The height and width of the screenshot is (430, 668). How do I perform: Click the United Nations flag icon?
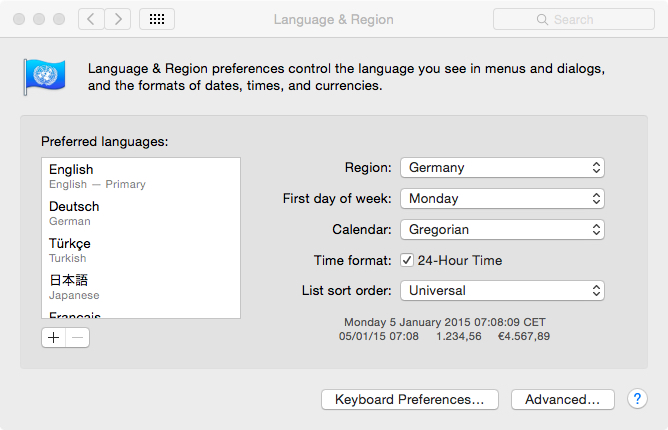click(44, 76)
